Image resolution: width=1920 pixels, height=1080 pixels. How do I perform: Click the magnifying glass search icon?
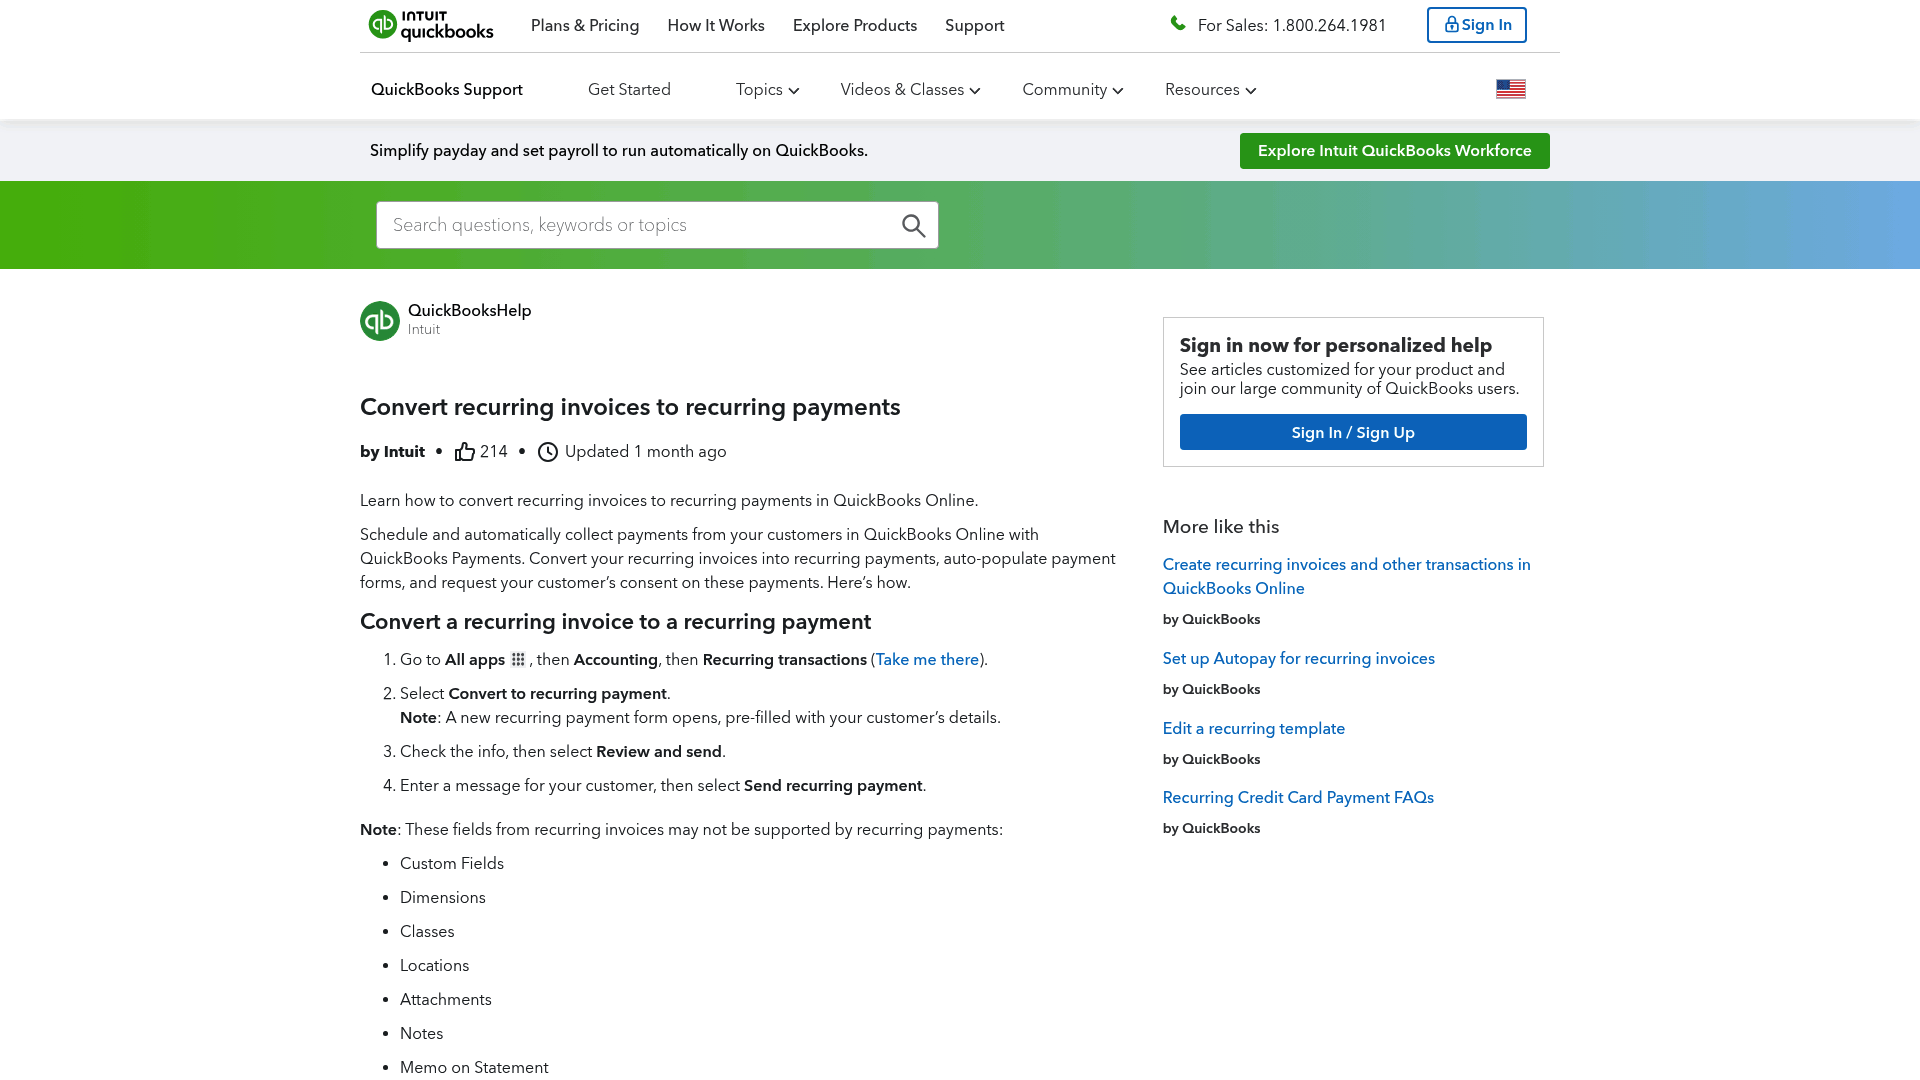click(x=913, y=225)
